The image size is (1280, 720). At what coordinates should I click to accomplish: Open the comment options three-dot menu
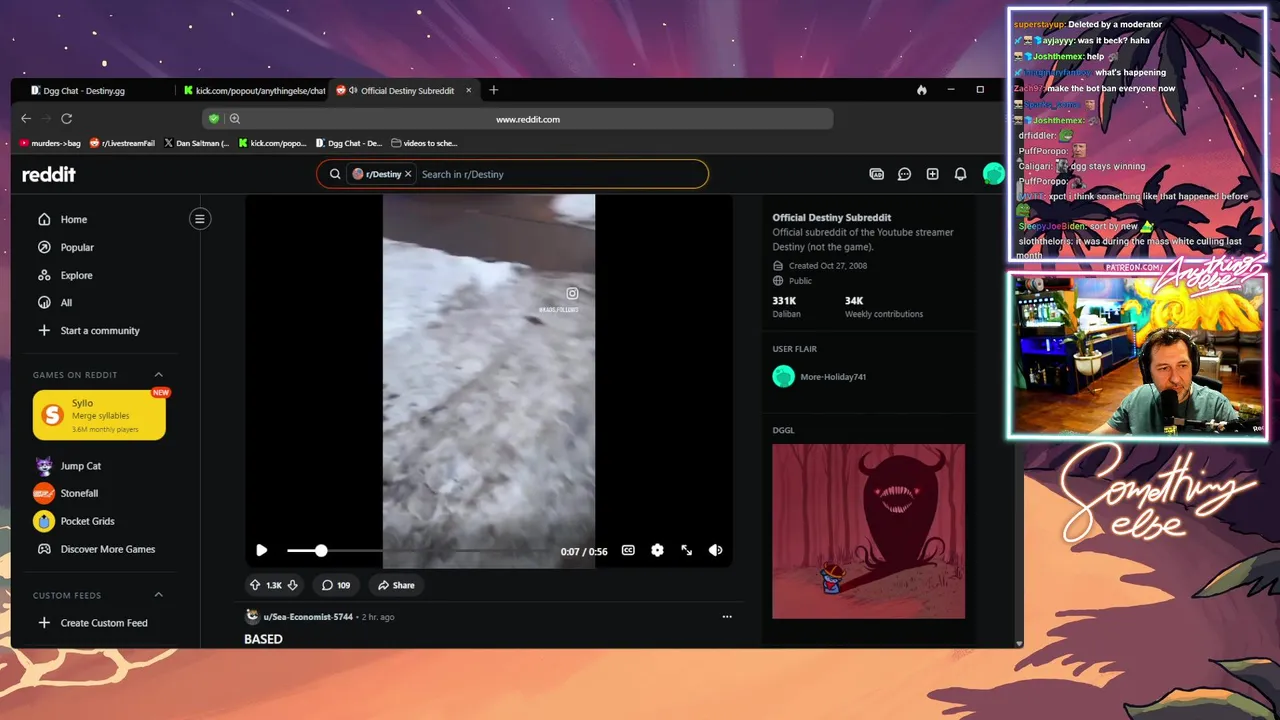coord(727,617)
